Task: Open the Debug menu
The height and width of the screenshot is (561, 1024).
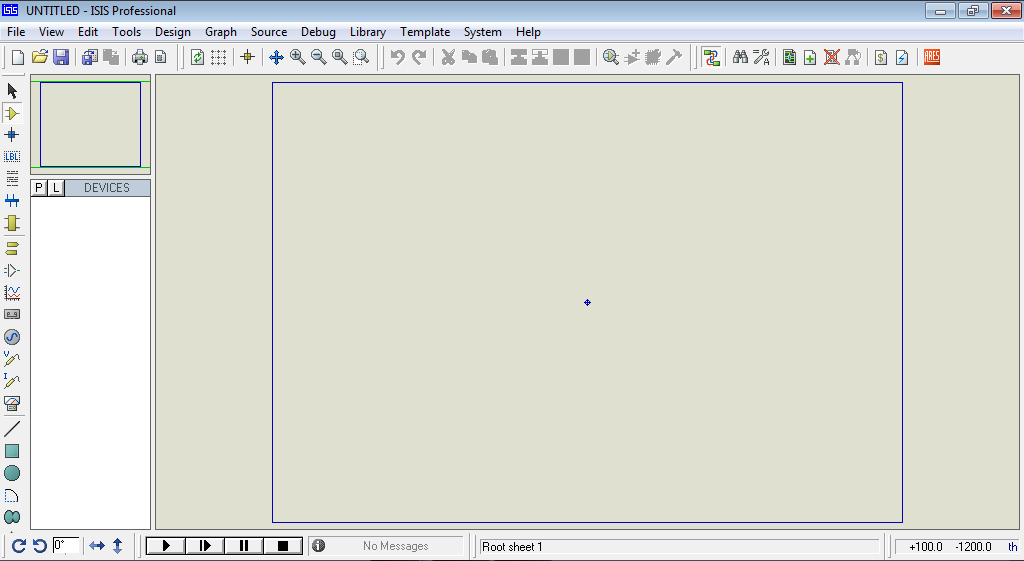Action: click(x=318, y=32)
